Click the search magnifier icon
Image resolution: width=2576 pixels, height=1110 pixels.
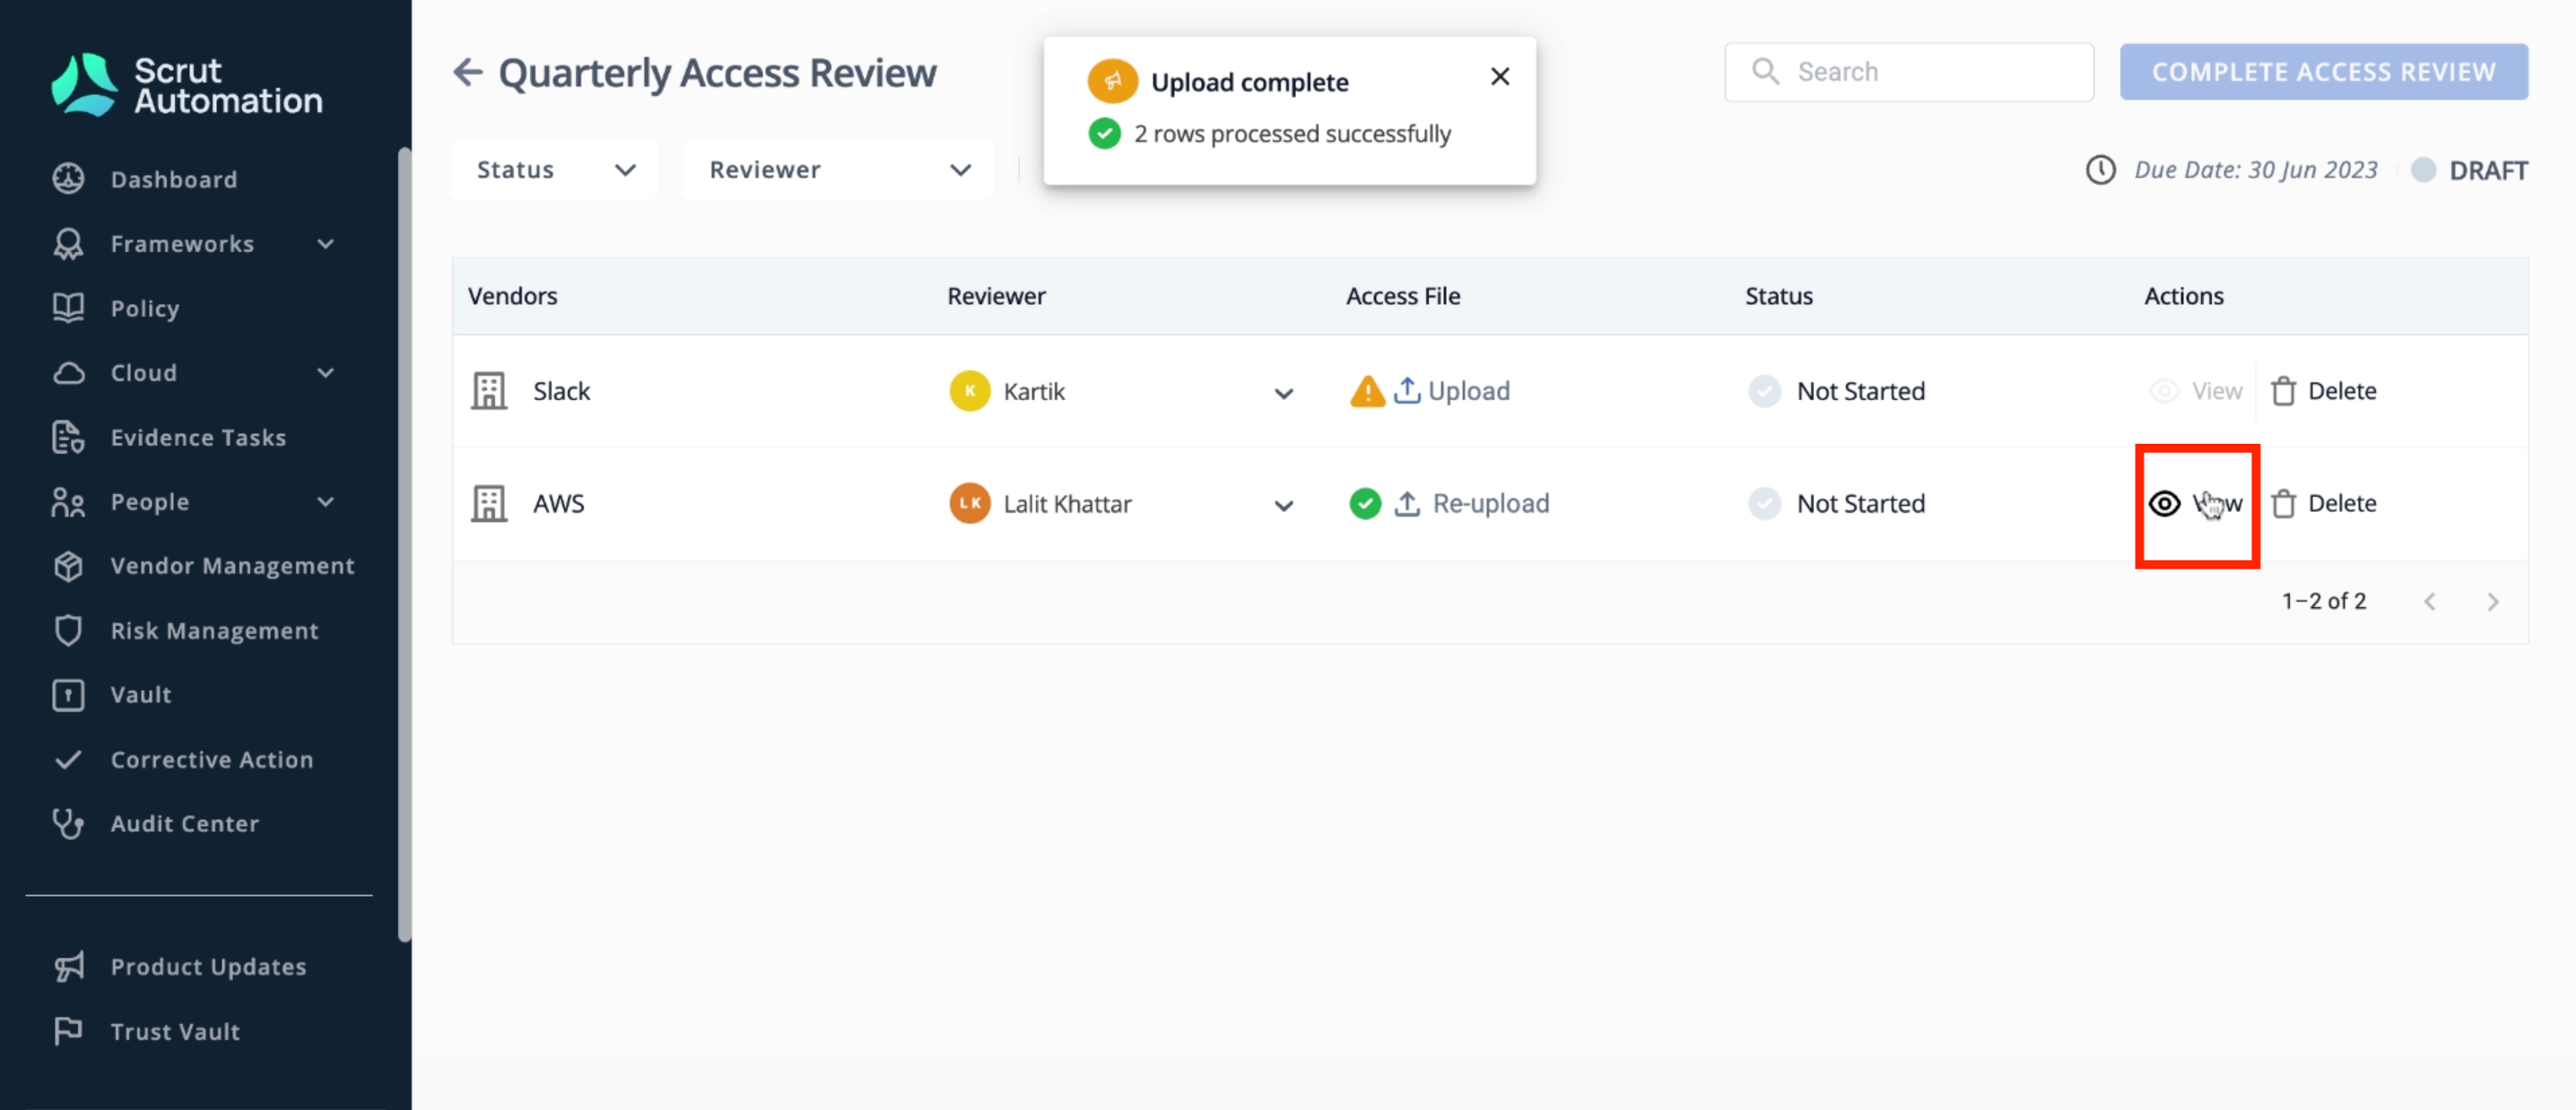coord(1765,71)
